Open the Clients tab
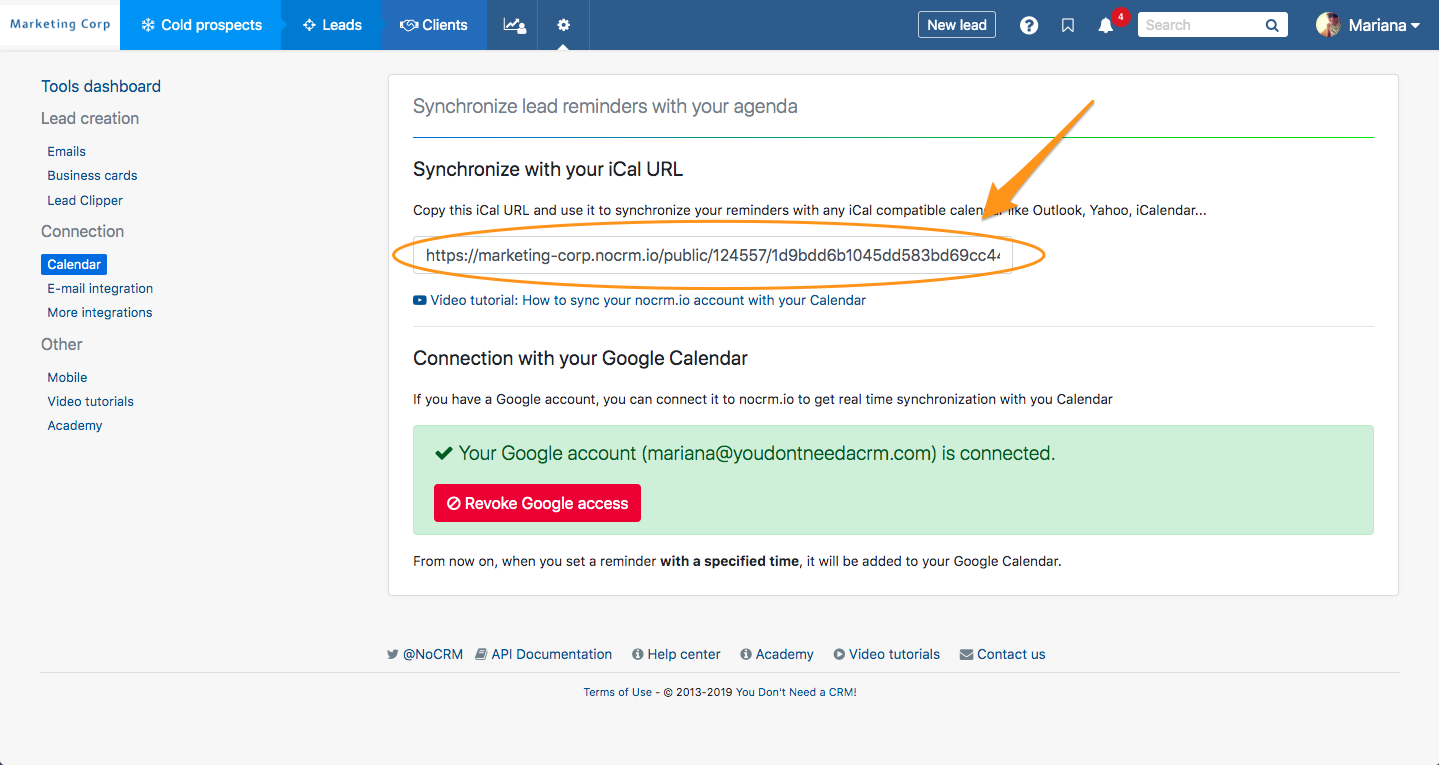Image resolution: width=1439 pixels, height=765 pixels. (x=434, y=25)
